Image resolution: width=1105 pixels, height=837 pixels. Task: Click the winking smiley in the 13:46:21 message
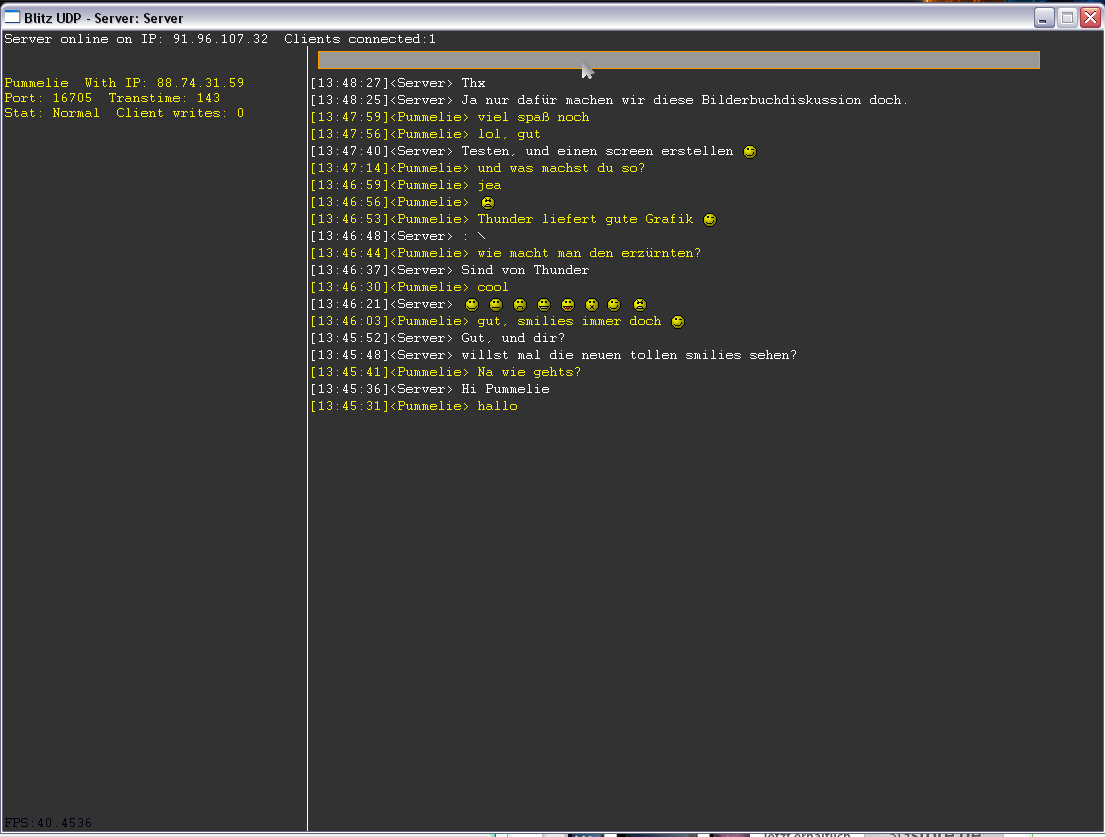tap(615, 304)
